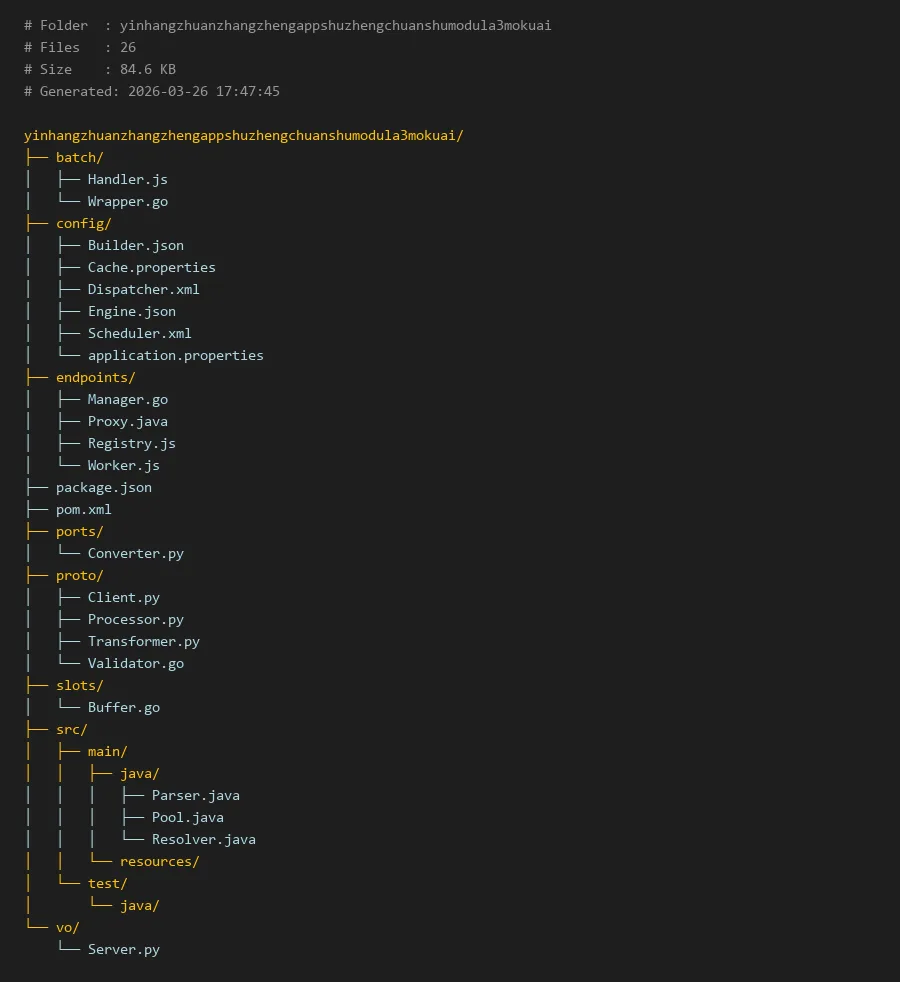Select the Resolver.java file
The width and height of the screenshot is (900, 982).
point(203,839)
